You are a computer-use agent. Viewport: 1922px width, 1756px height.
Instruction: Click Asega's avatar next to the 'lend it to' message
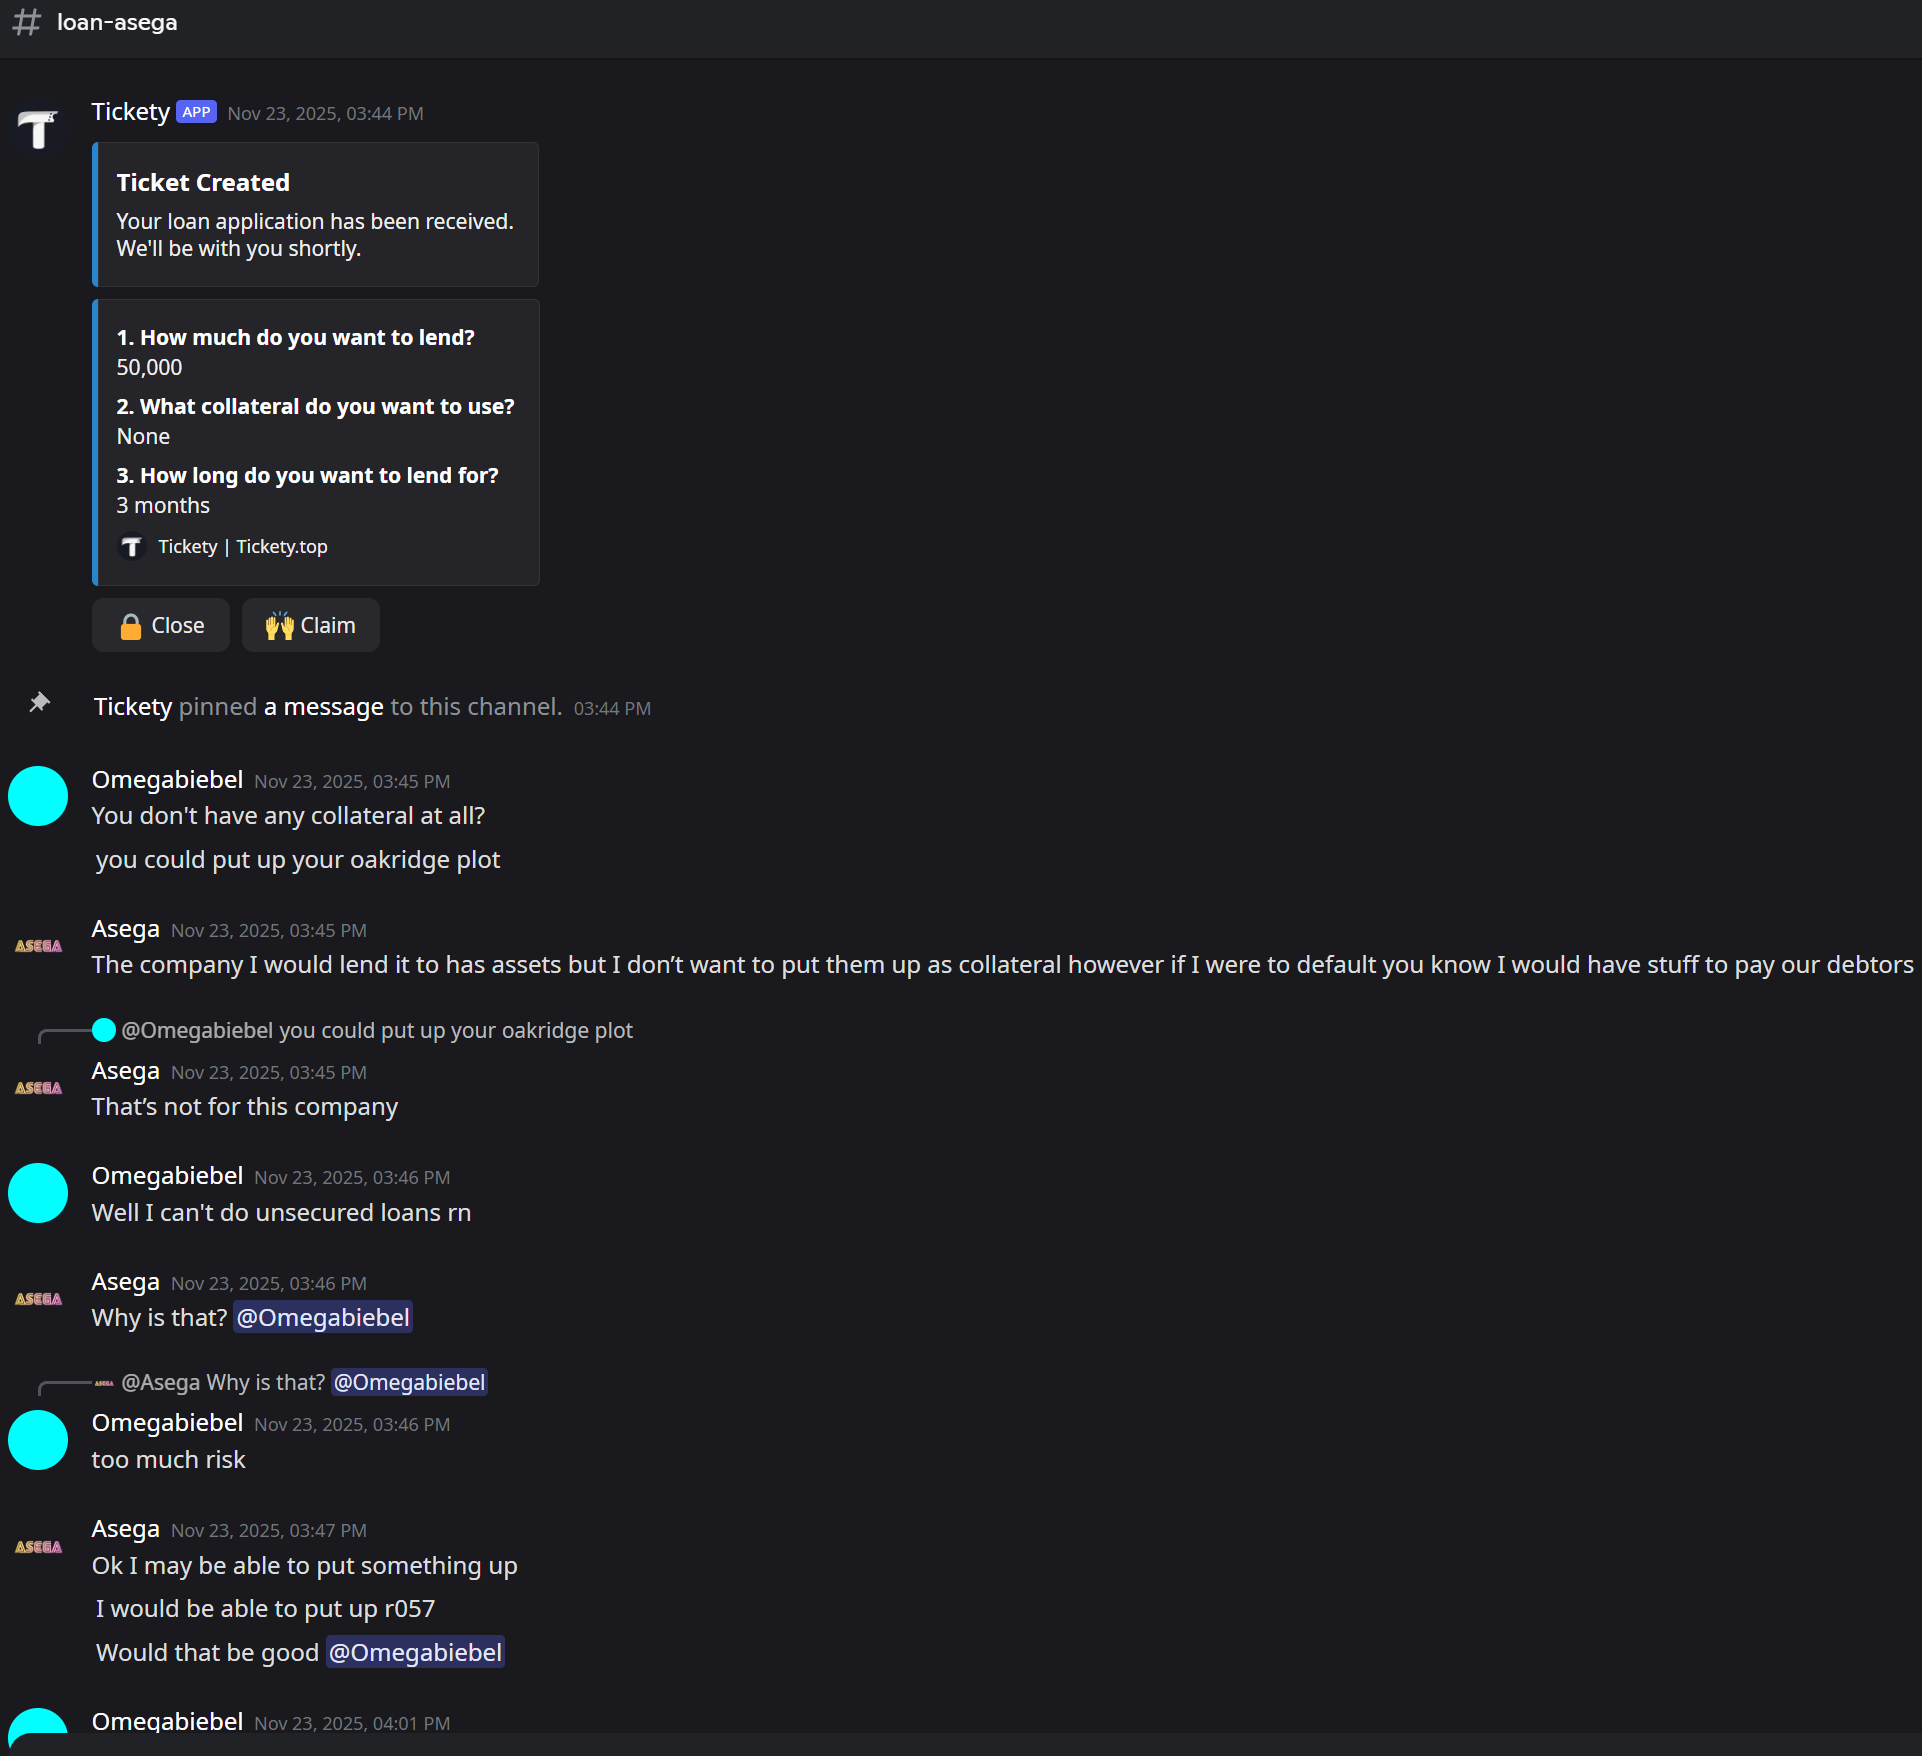[38, 946]
